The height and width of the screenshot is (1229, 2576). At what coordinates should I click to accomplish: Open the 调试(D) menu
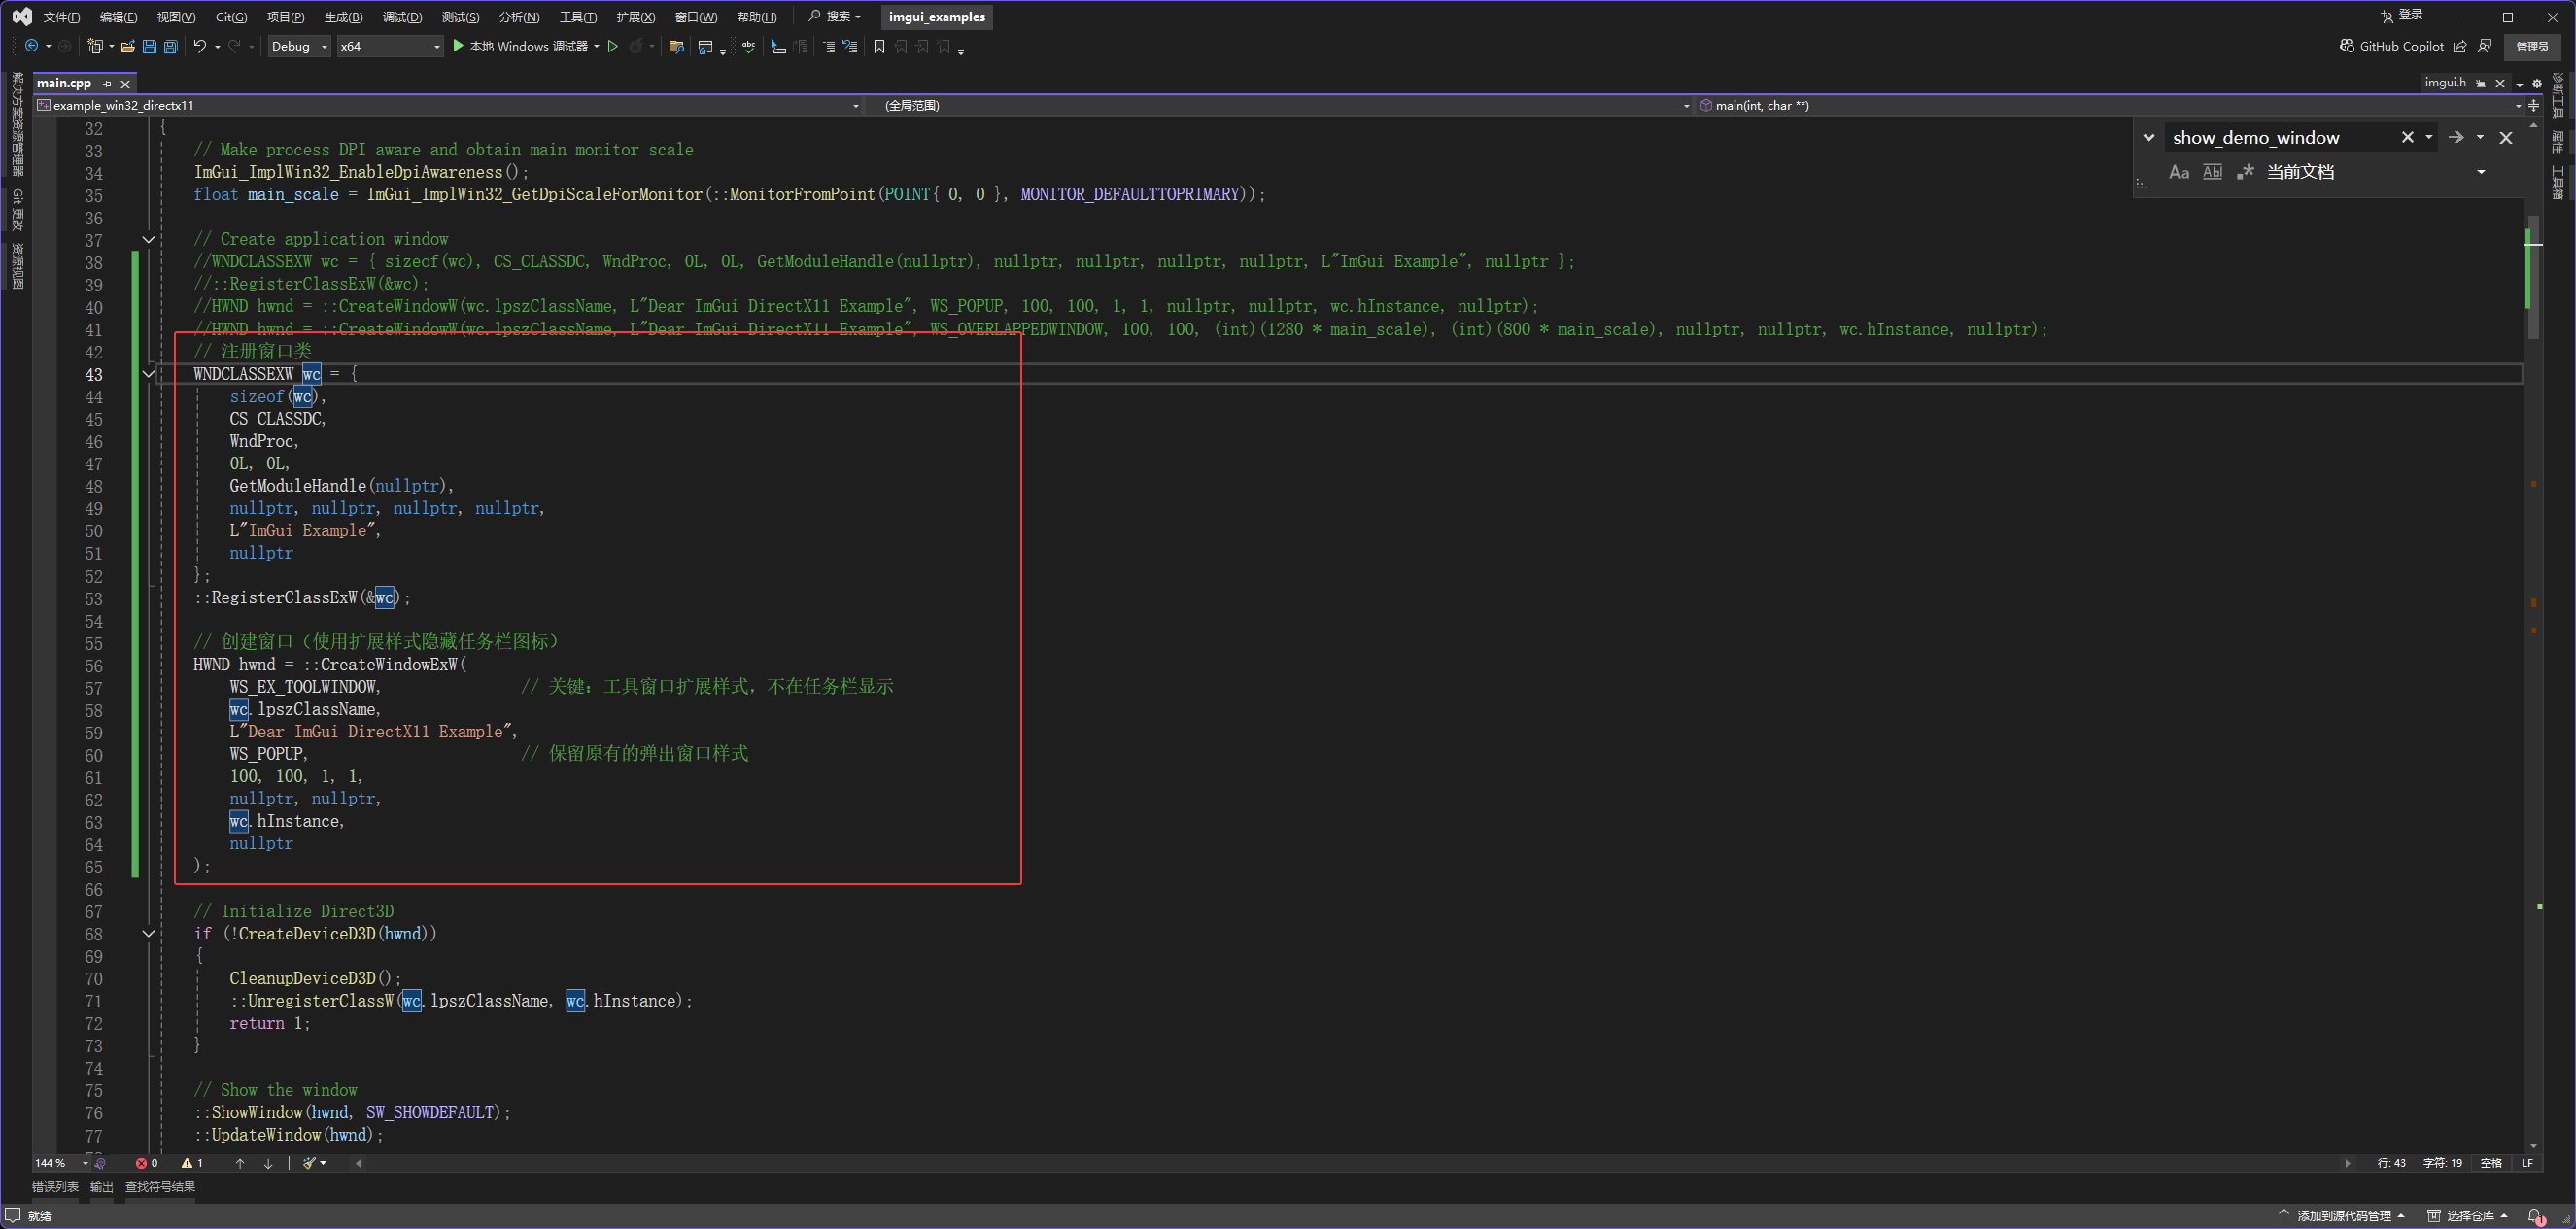(x=402, y=17)
